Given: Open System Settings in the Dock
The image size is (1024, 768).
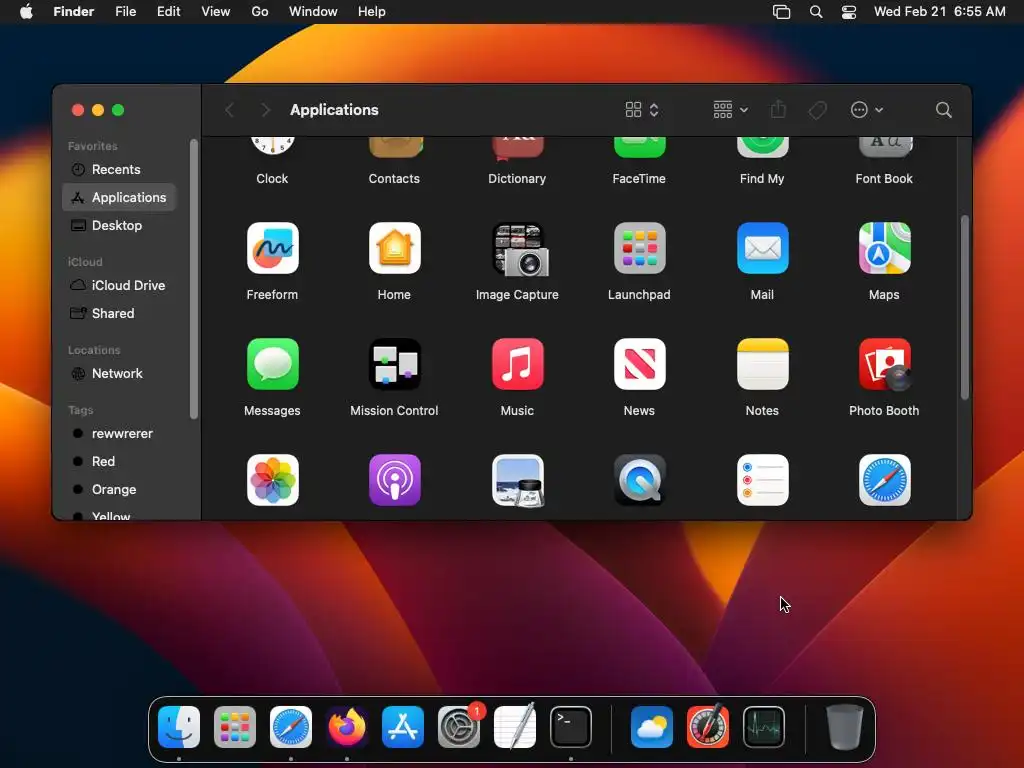Looking at the screenshot, I should 458,726.
